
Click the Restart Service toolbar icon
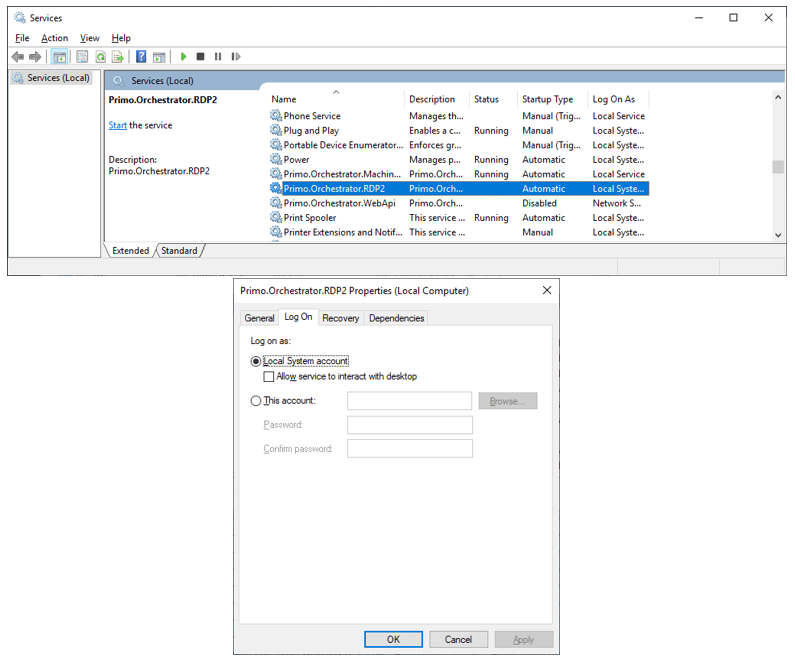click(x=236, y=57)
